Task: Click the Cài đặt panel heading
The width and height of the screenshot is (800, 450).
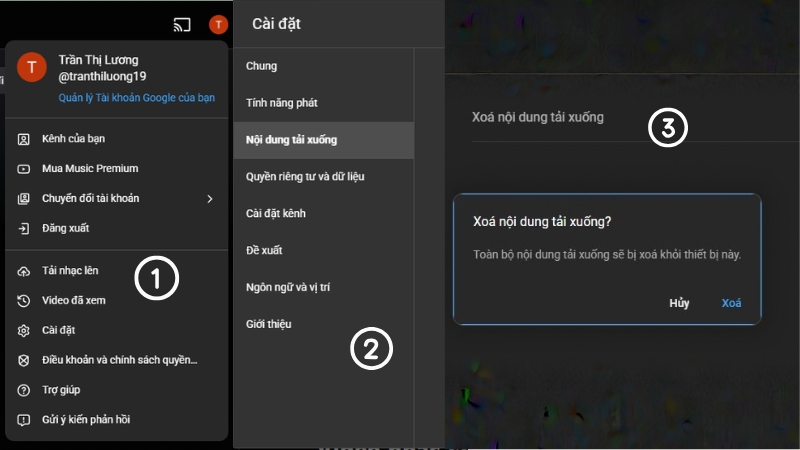Action: click(x=276, y=24)
